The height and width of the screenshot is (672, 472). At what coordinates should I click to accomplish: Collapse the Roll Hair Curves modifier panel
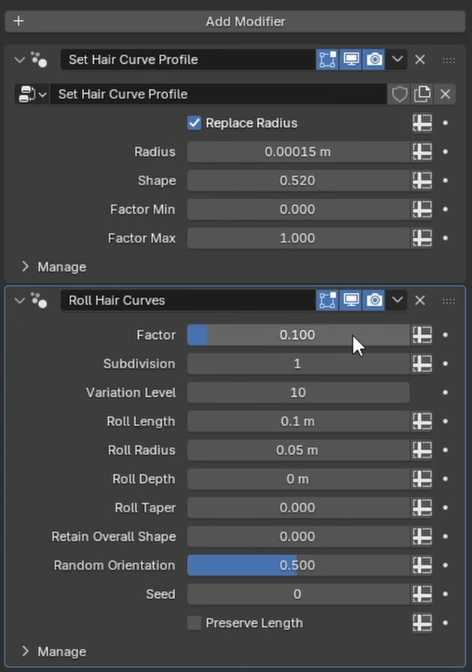[x=19, y=300]
